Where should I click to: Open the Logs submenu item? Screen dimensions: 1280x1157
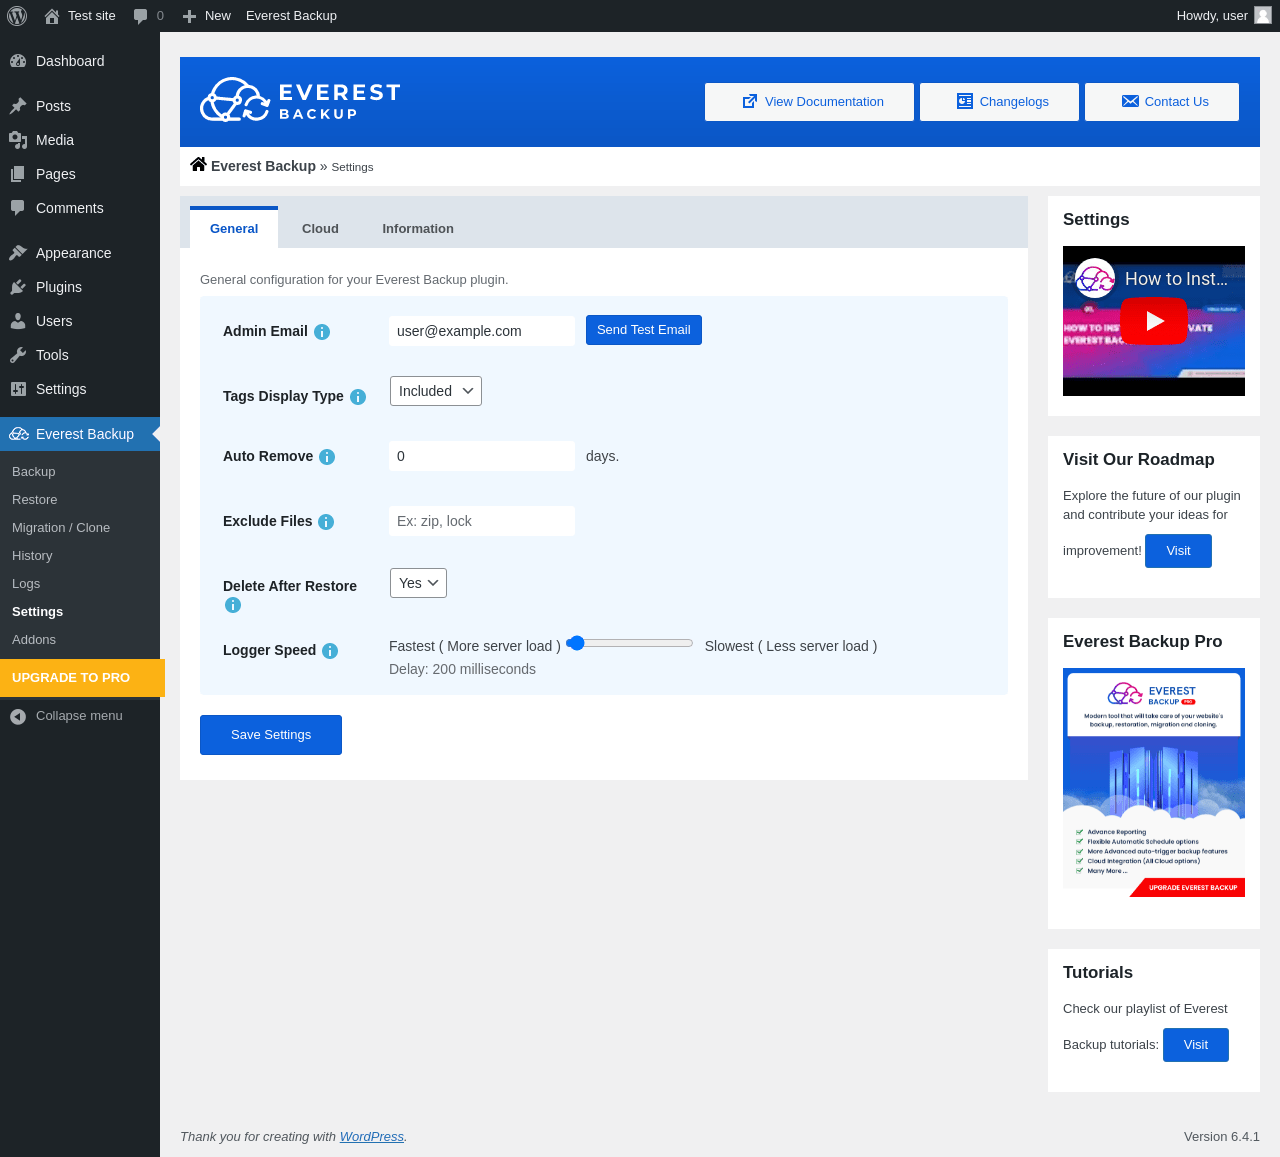[80, 584]
